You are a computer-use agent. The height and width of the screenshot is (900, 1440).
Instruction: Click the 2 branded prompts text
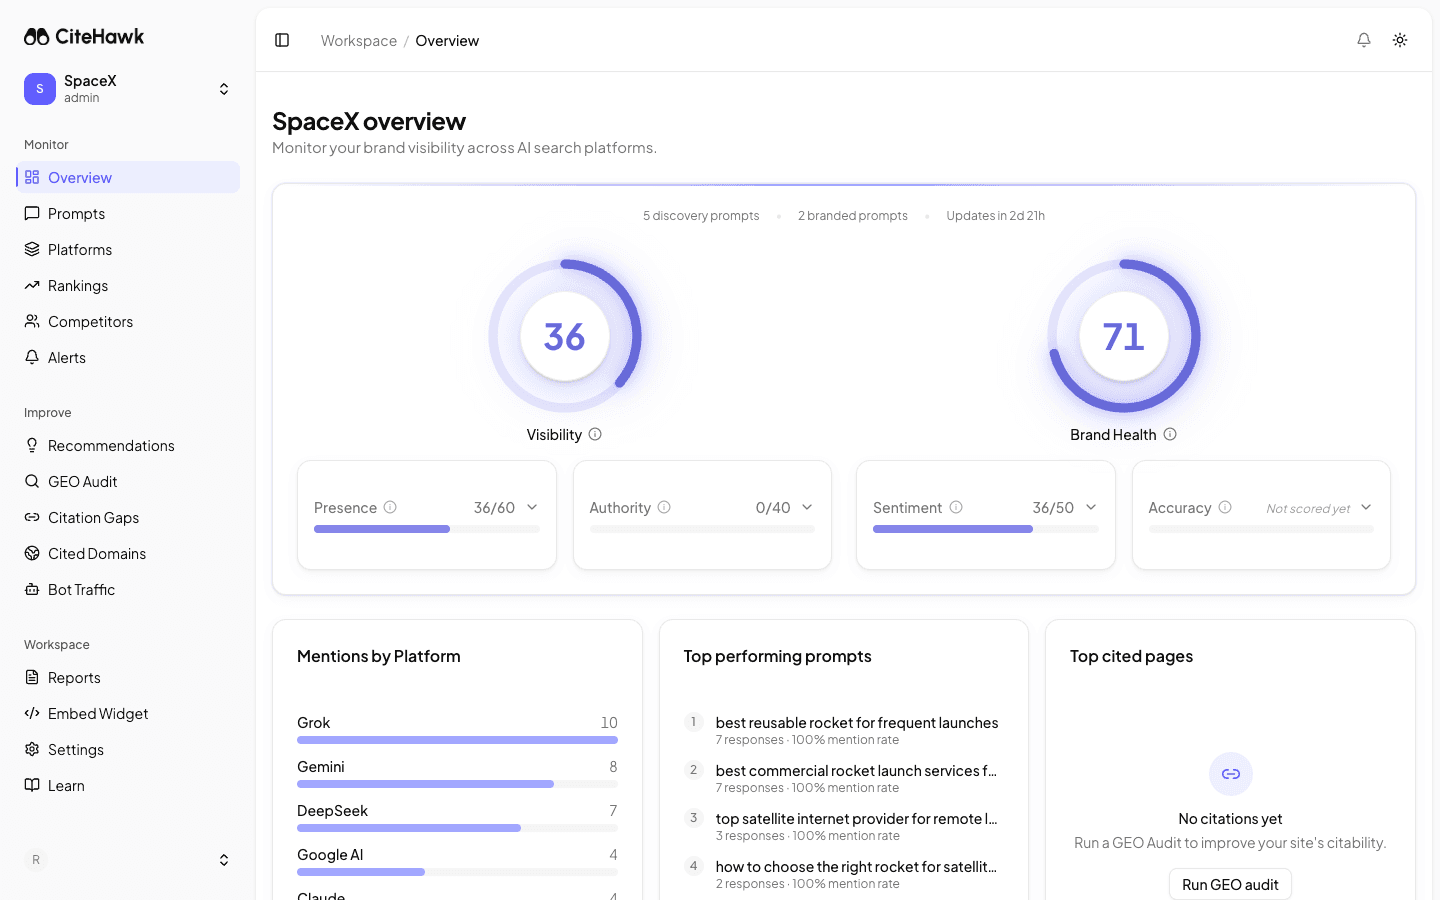pyautogui.click(x=853, y=216)
